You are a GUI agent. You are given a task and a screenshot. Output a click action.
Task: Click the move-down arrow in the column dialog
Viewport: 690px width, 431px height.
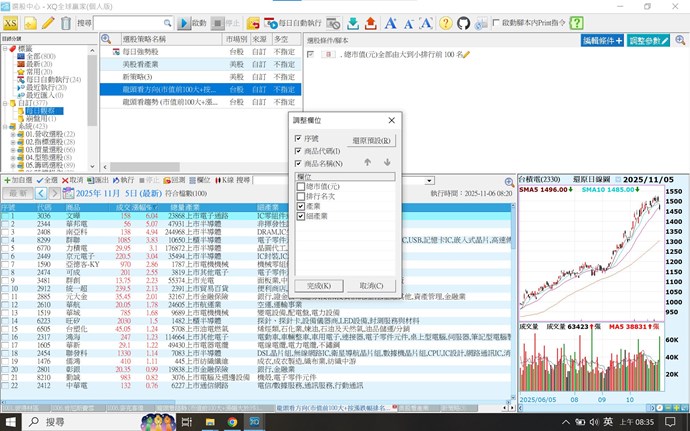(387, 162)
